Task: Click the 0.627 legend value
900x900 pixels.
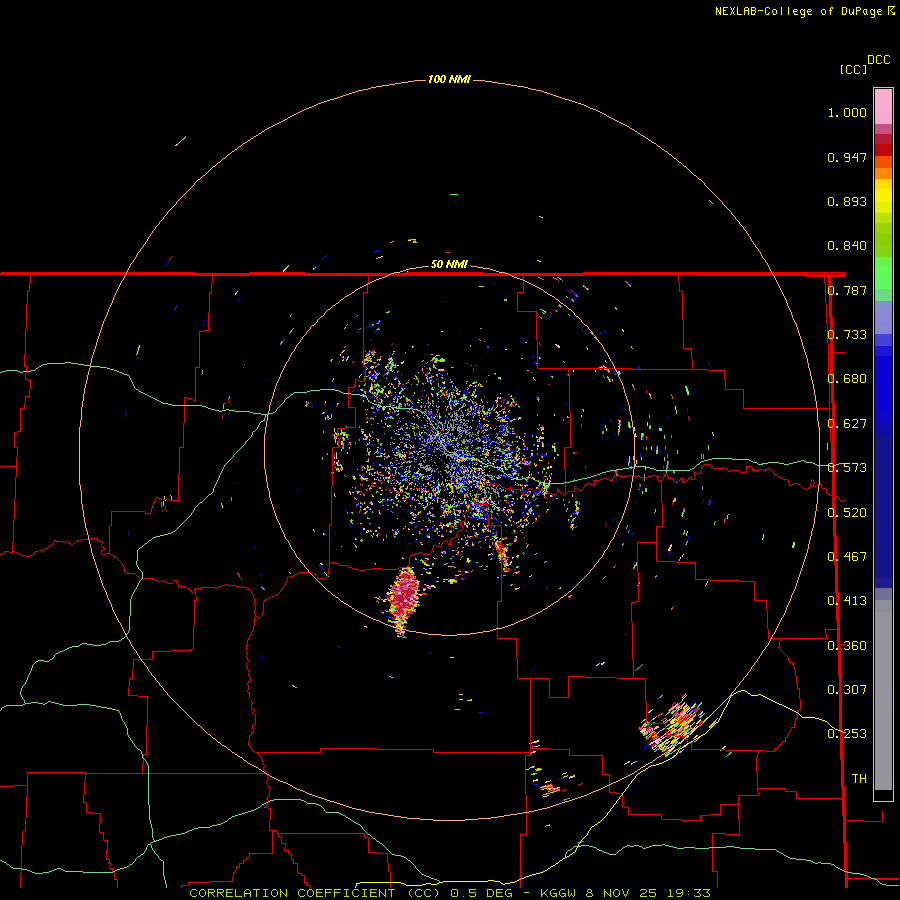Action: 847,424
